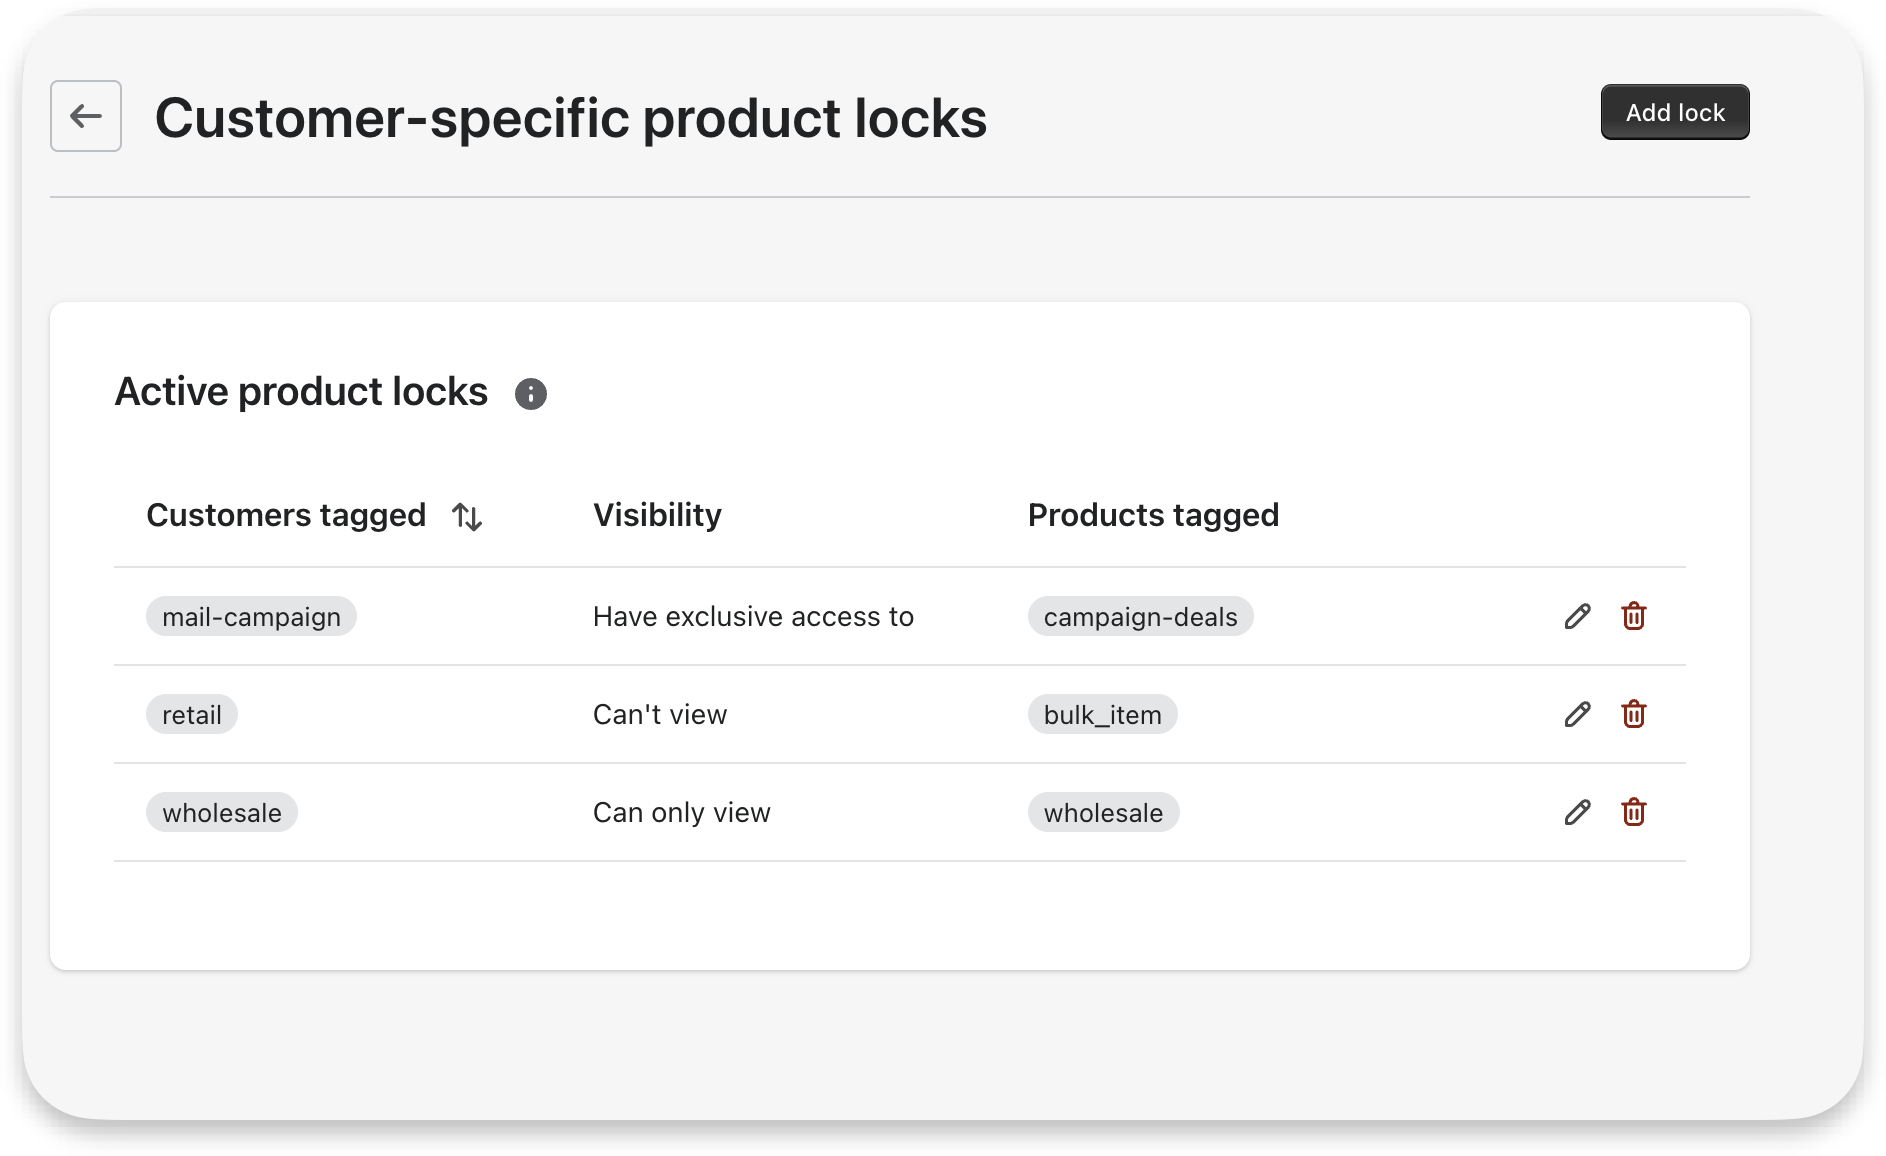Viewport: 1886px width, 1156px height.
Task: Click the Visibility column header
Action: pos(657,515)
